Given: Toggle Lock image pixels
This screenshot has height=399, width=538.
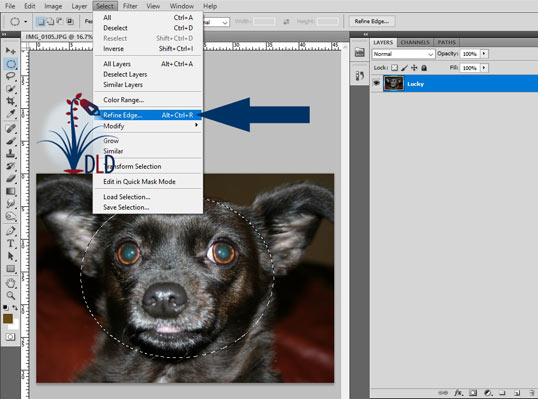Looking at the screenshot, I should (405, 68).
